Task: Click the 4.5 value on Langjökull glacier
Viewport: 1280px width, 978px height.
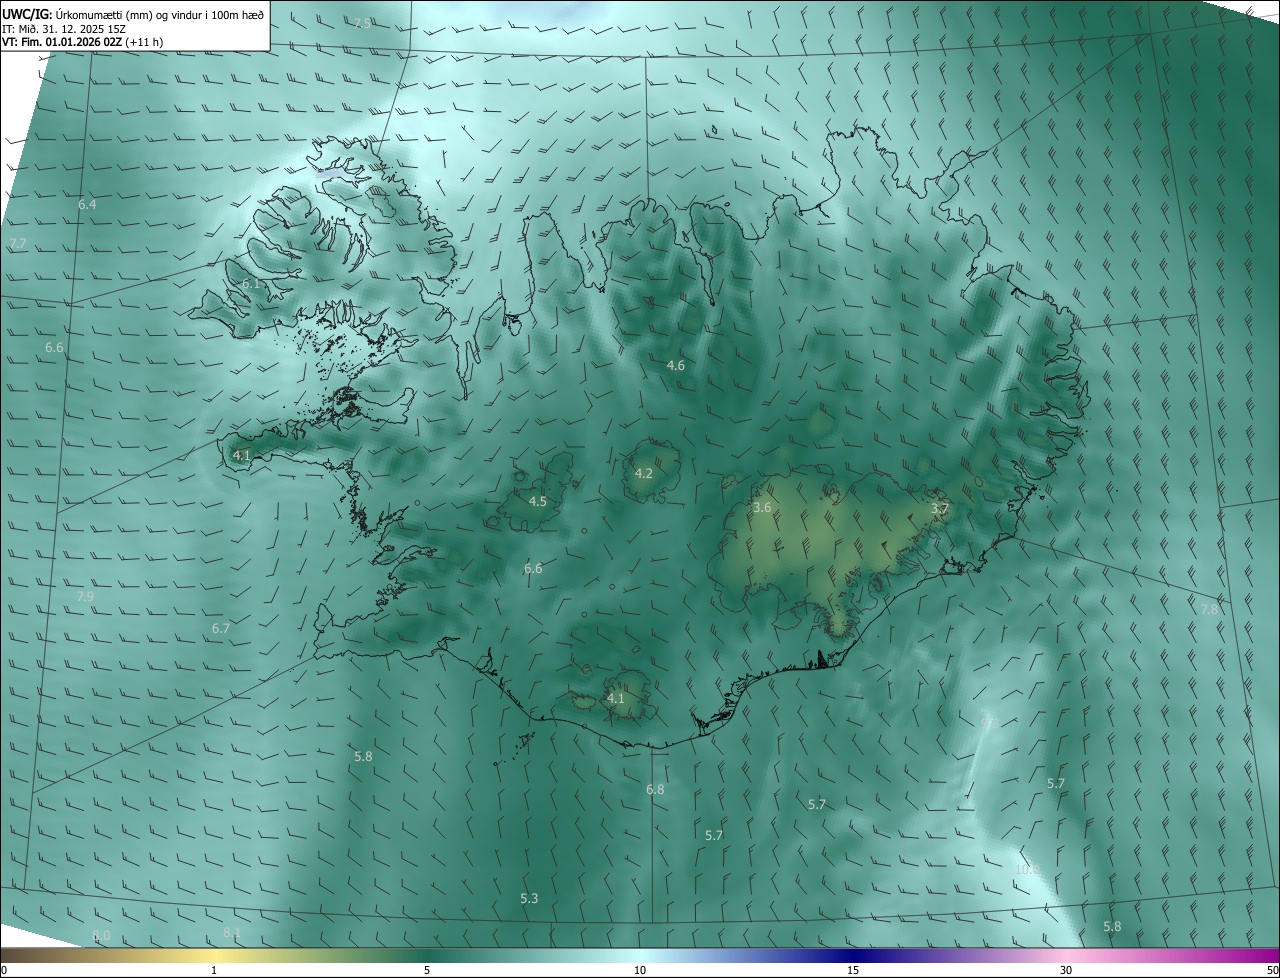Action: coord(538,501)
